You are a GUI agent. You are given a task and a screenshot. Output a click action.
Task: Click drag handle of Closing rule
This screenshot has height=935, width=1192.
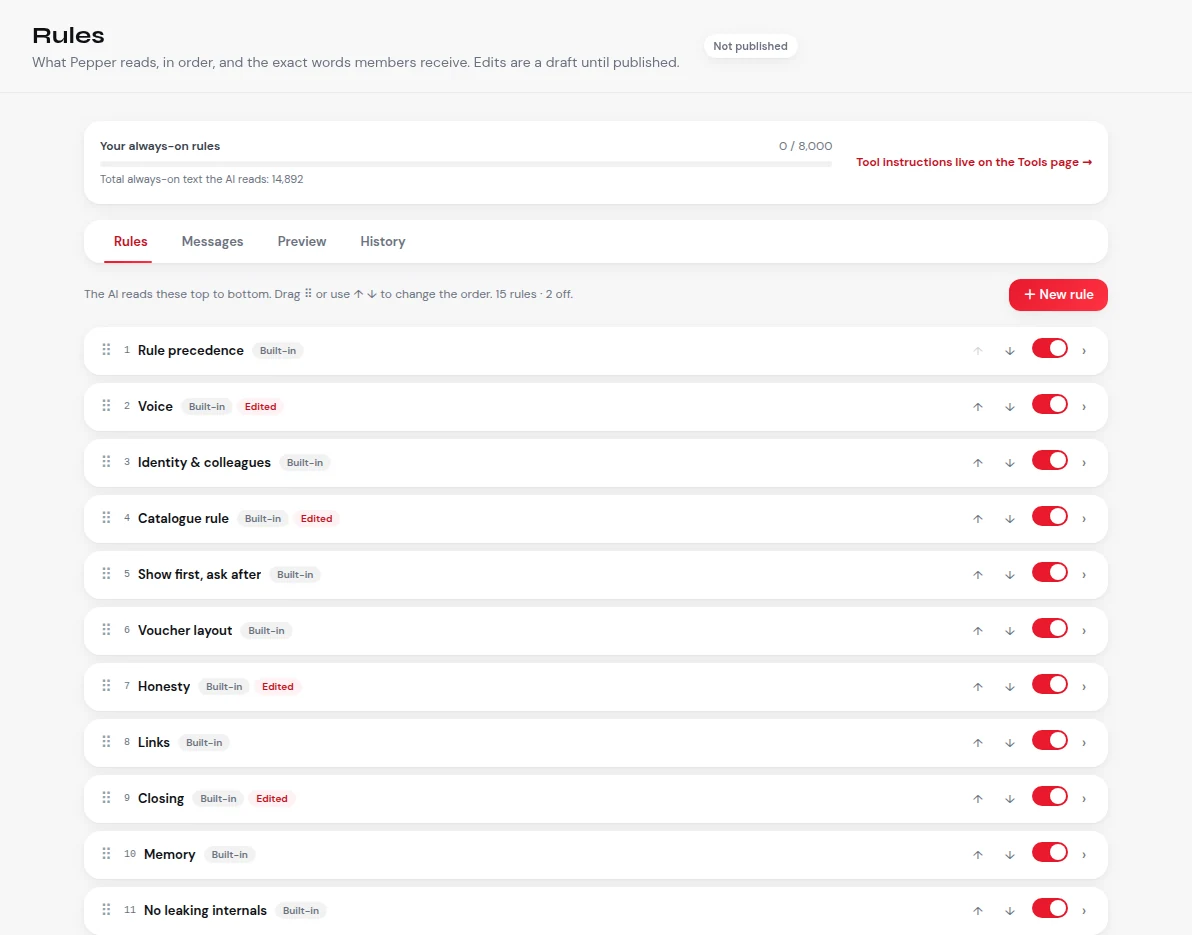(x=106, y=797)
